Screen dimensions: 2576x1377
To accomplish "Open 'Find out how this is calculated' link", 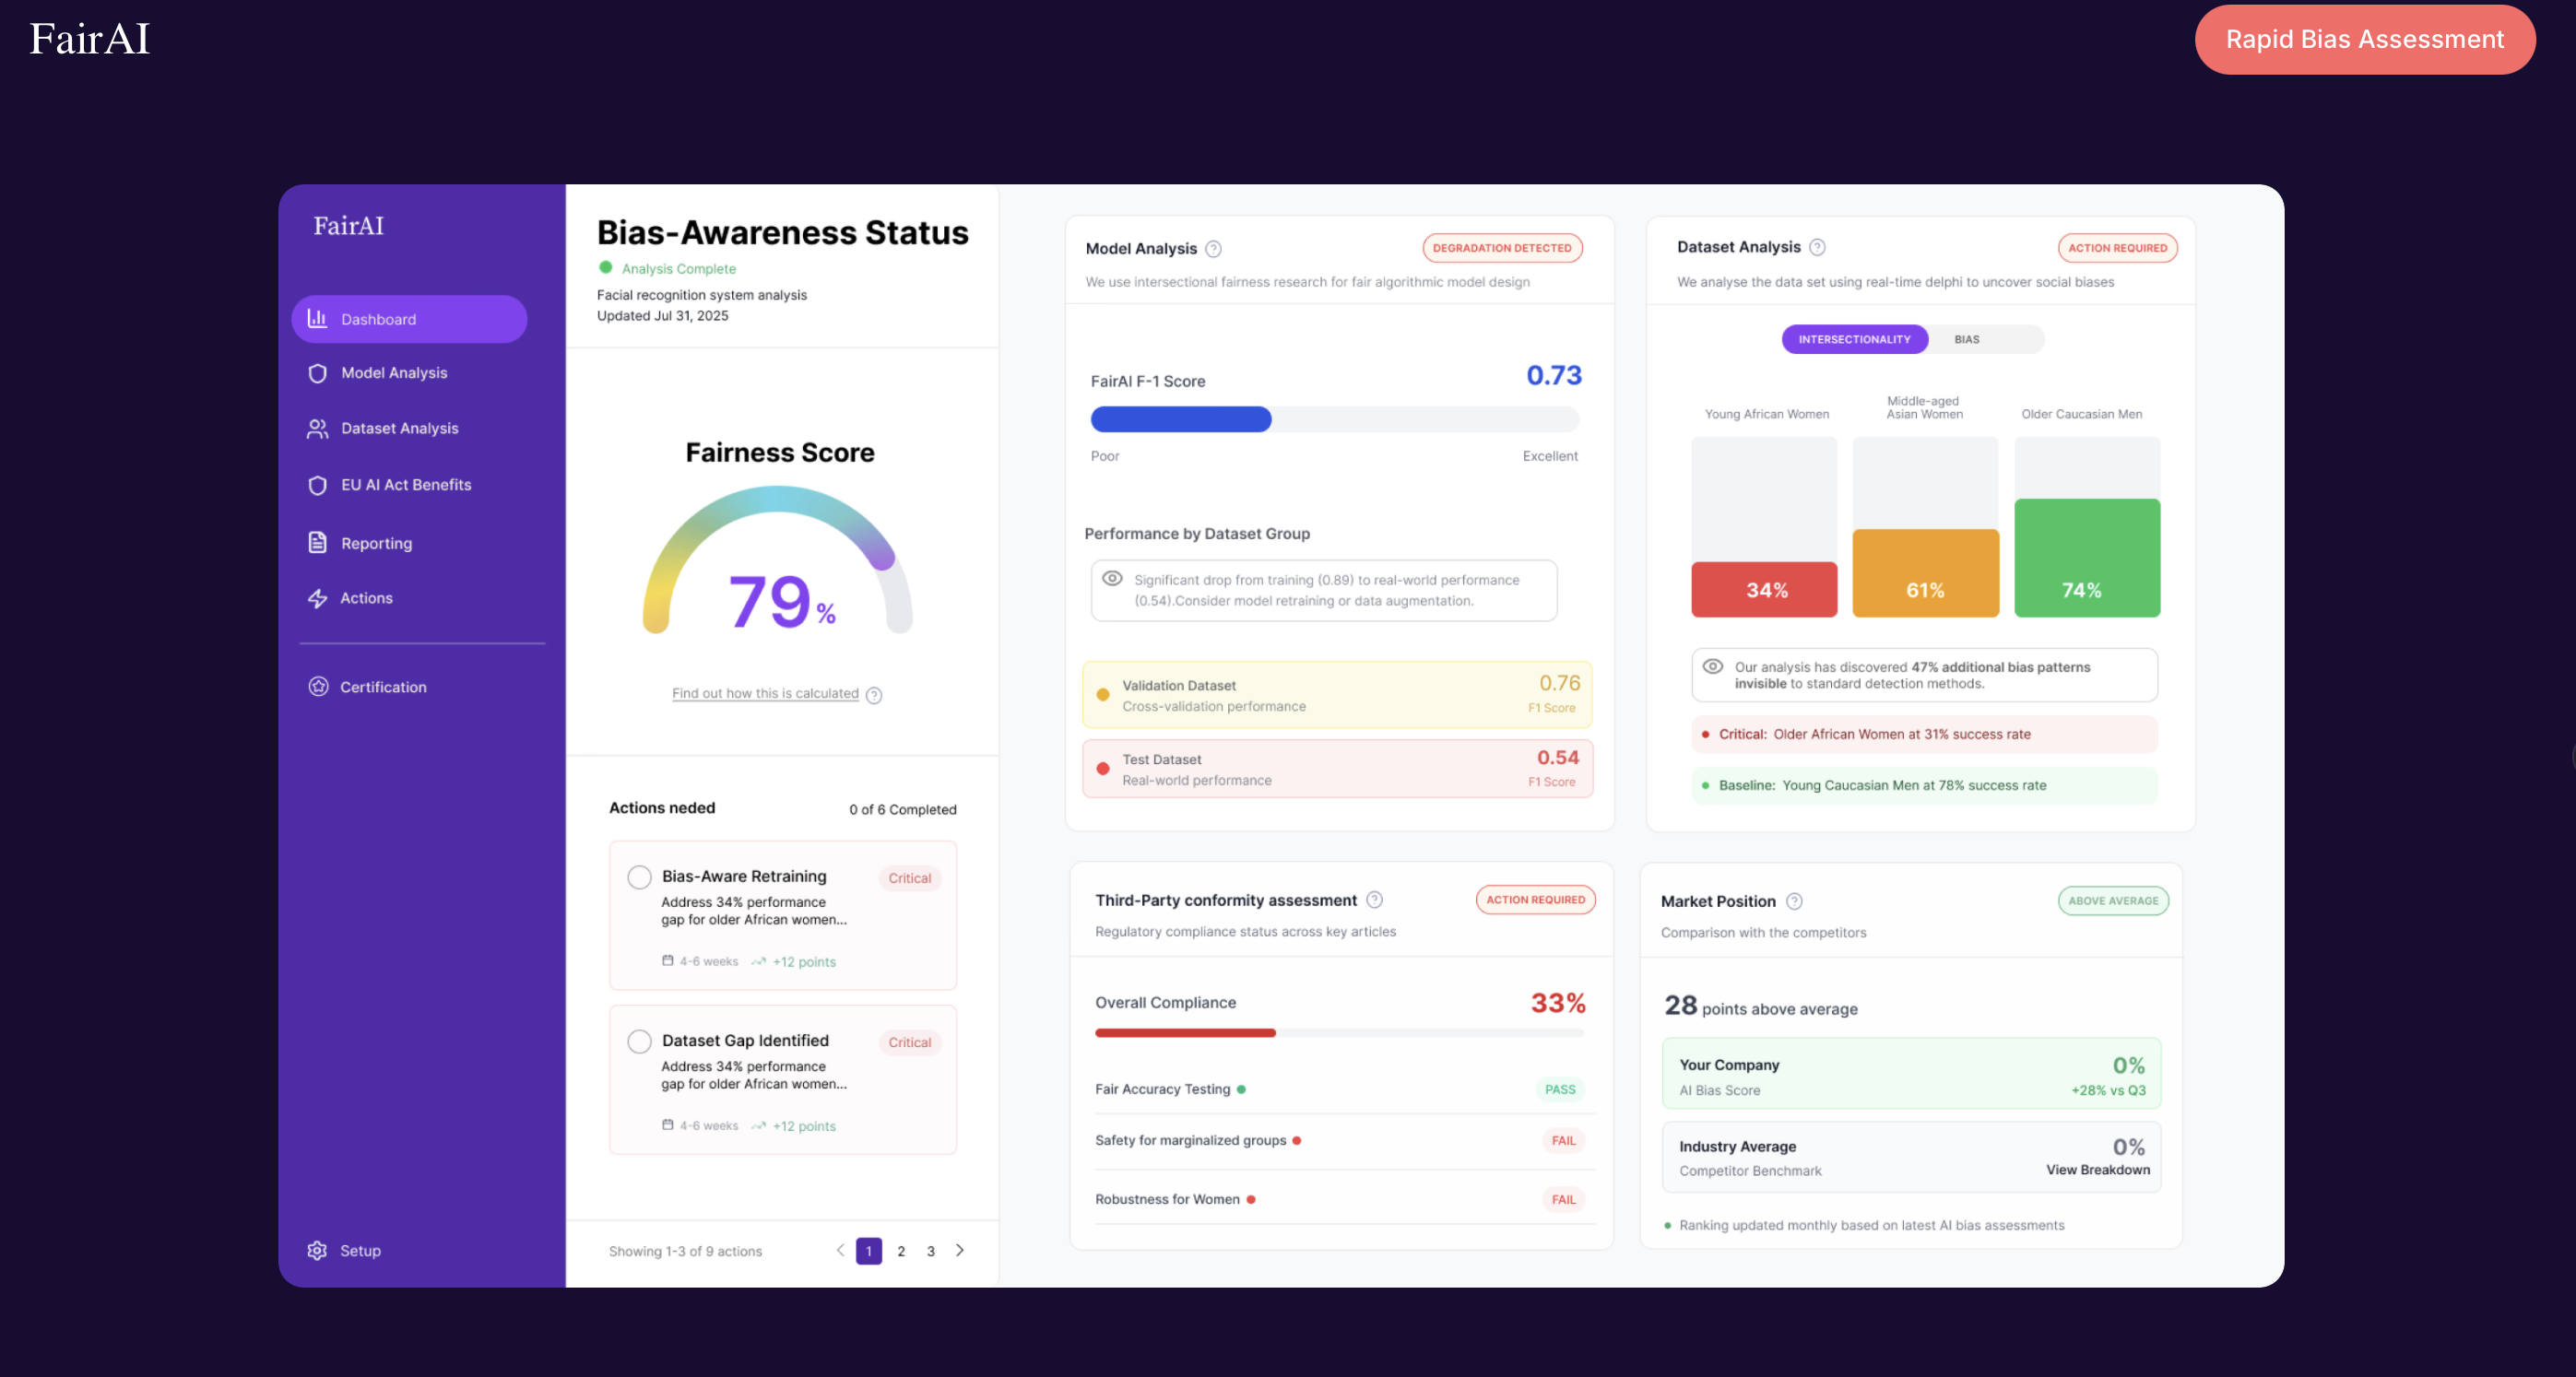I will coord(765,694).
